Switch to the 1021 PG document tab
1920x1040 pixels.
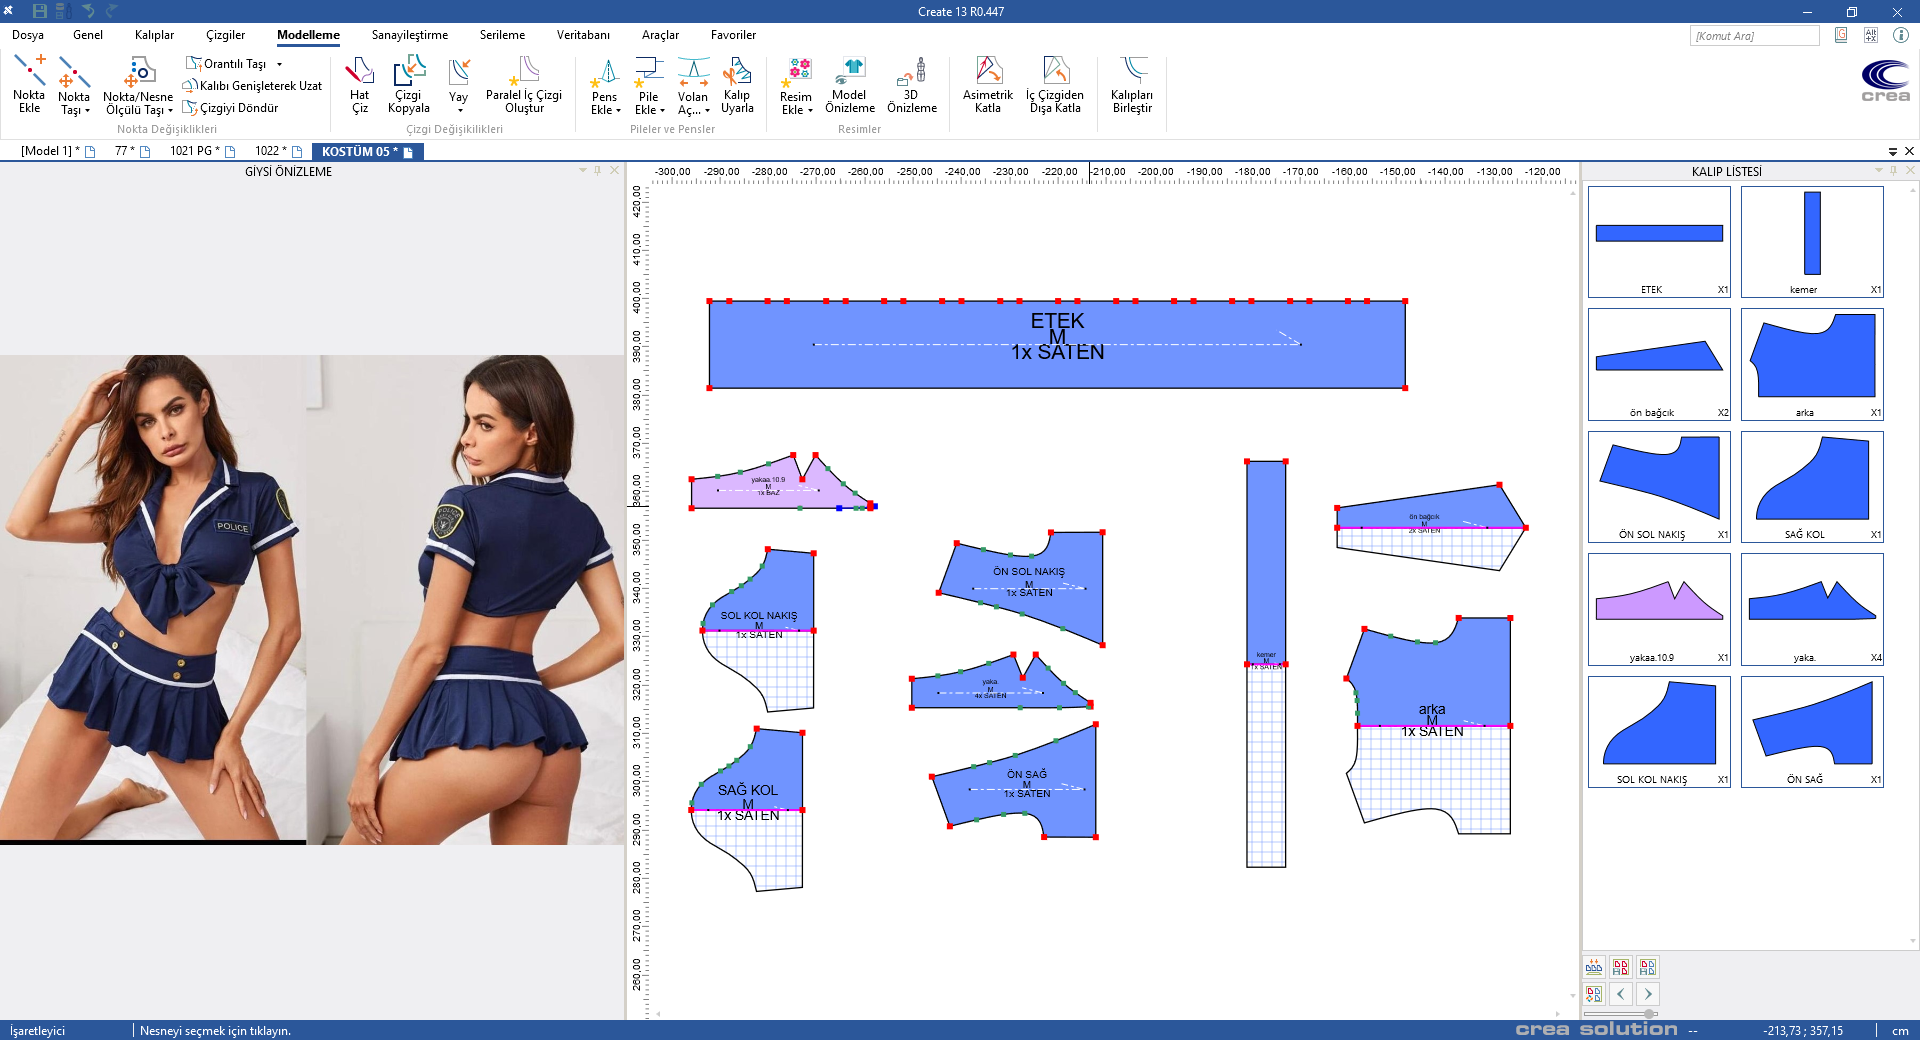click(191, 151)
